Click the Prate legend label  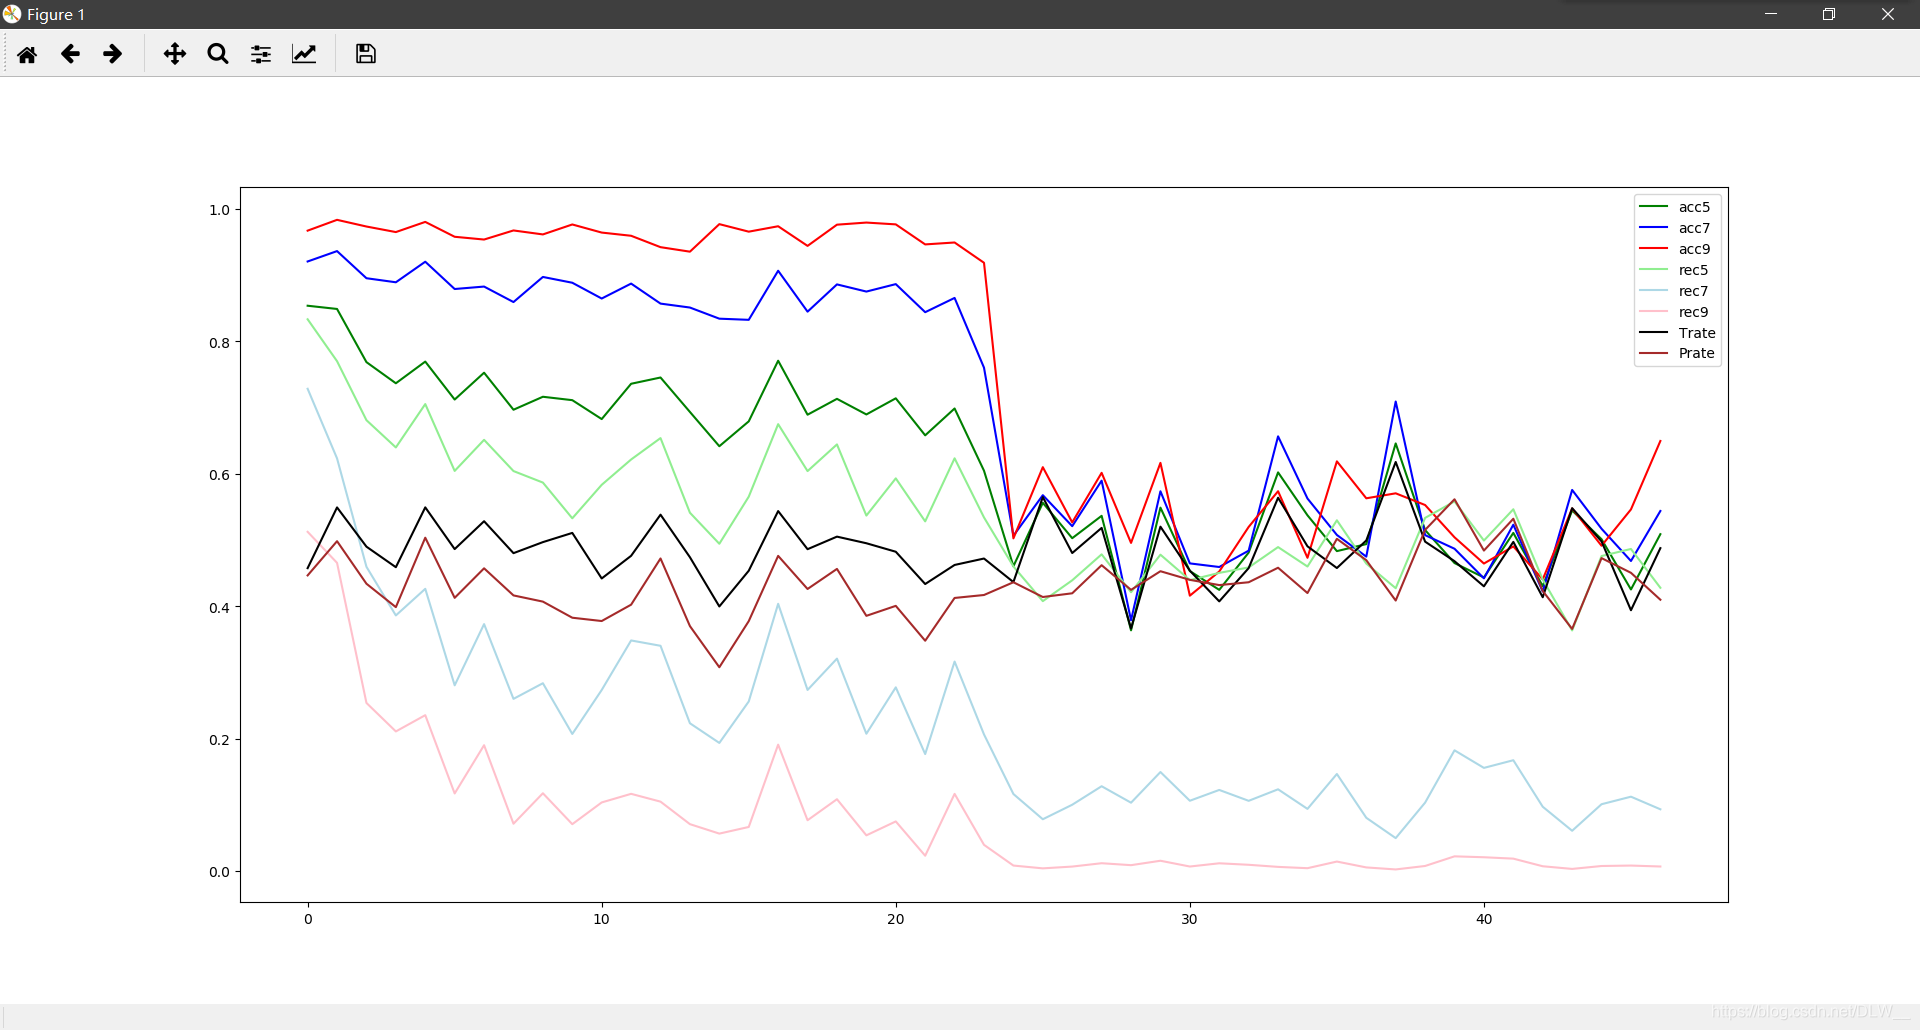(x=1696, y=353)
